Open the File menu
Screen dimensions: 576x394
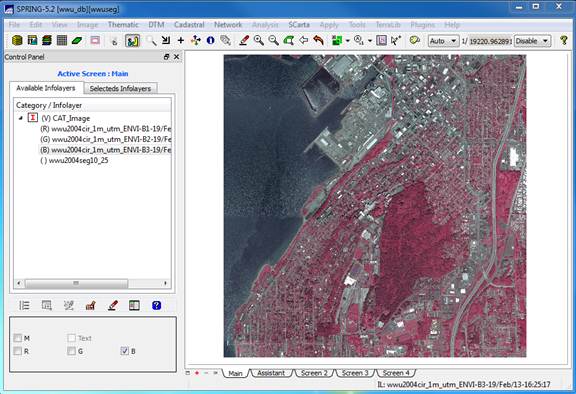point(14,25)
